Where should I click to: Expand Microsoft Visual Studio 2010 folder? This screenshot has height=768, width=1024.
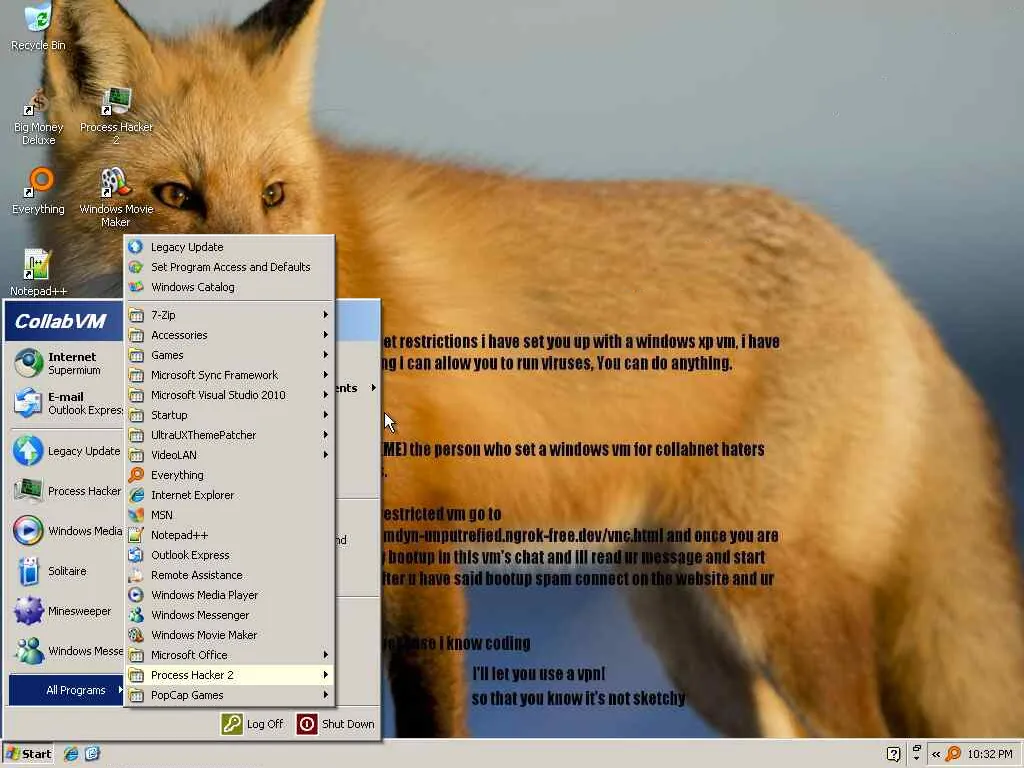[229, 395]
